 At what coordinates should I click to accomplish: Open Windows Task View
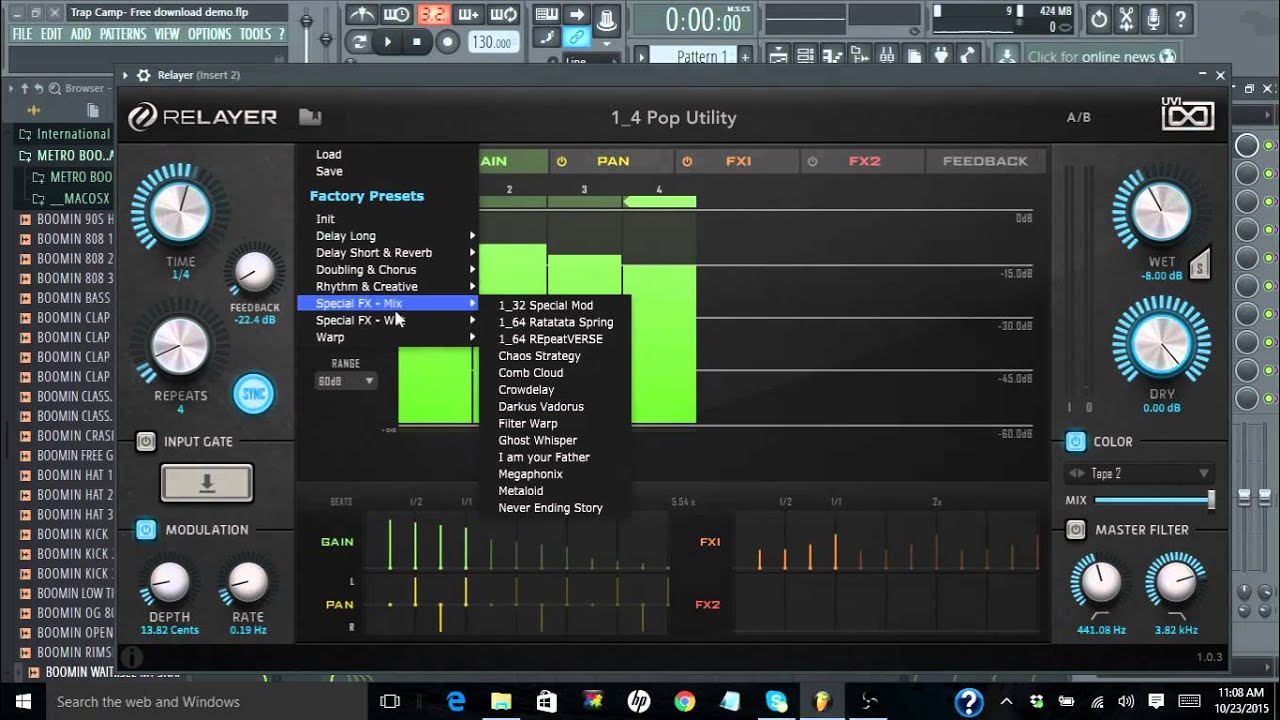tap(390, 702)
